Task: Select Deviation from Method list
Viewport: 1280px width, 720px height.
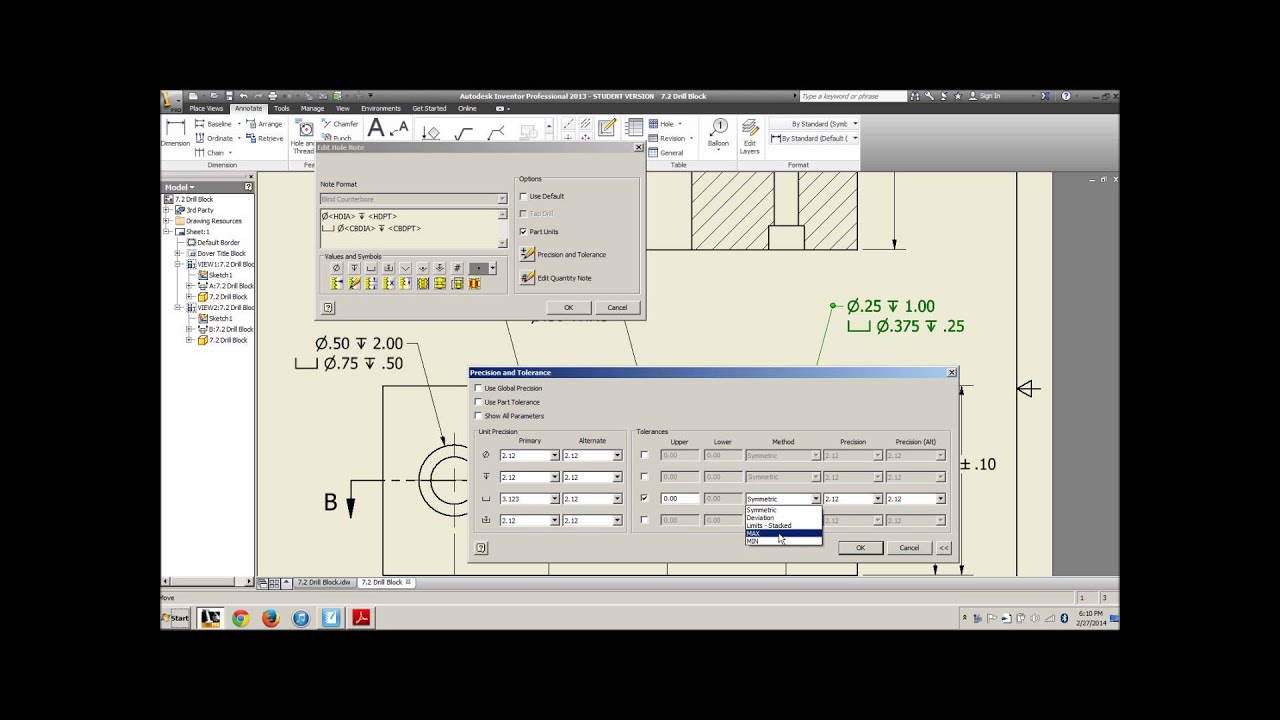Action: coord(783,518)
